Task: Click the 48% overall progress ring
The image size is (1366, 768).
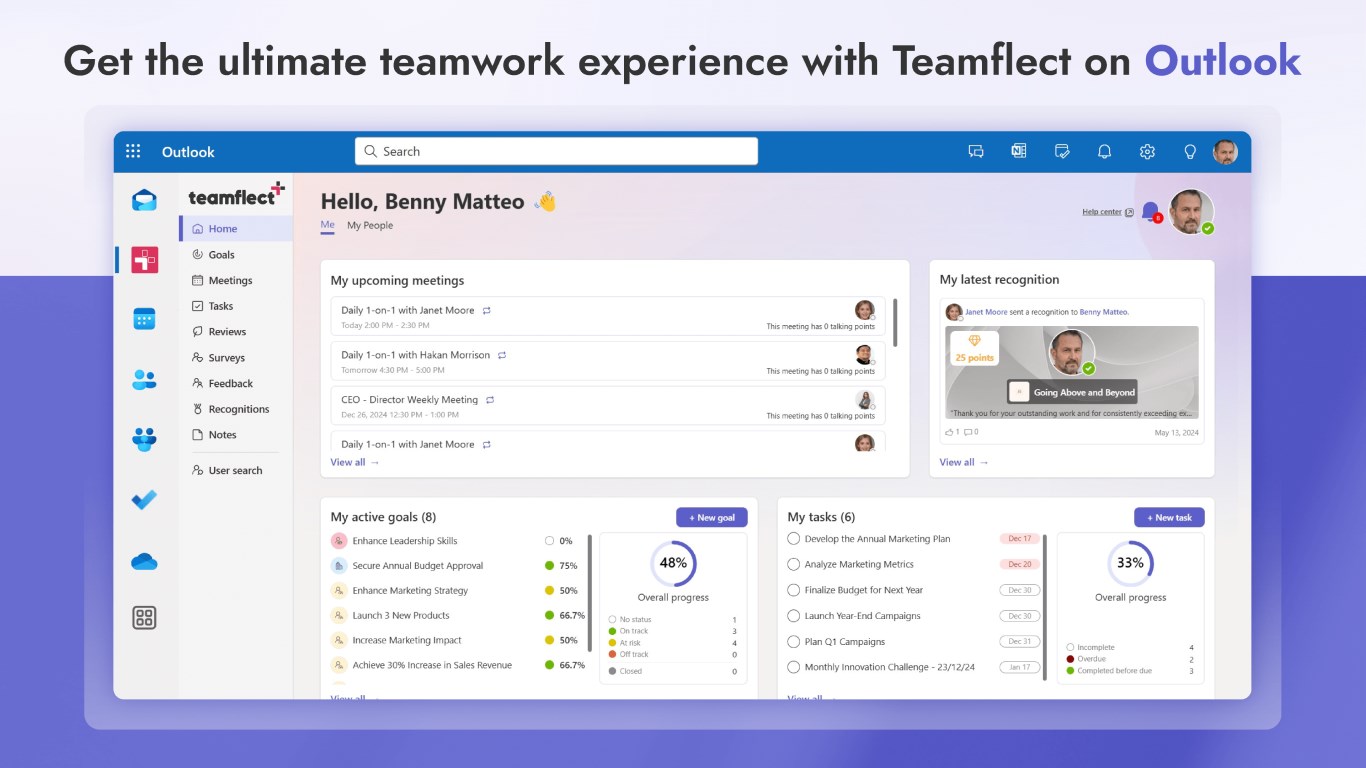Action: click(x=673, y=564)
